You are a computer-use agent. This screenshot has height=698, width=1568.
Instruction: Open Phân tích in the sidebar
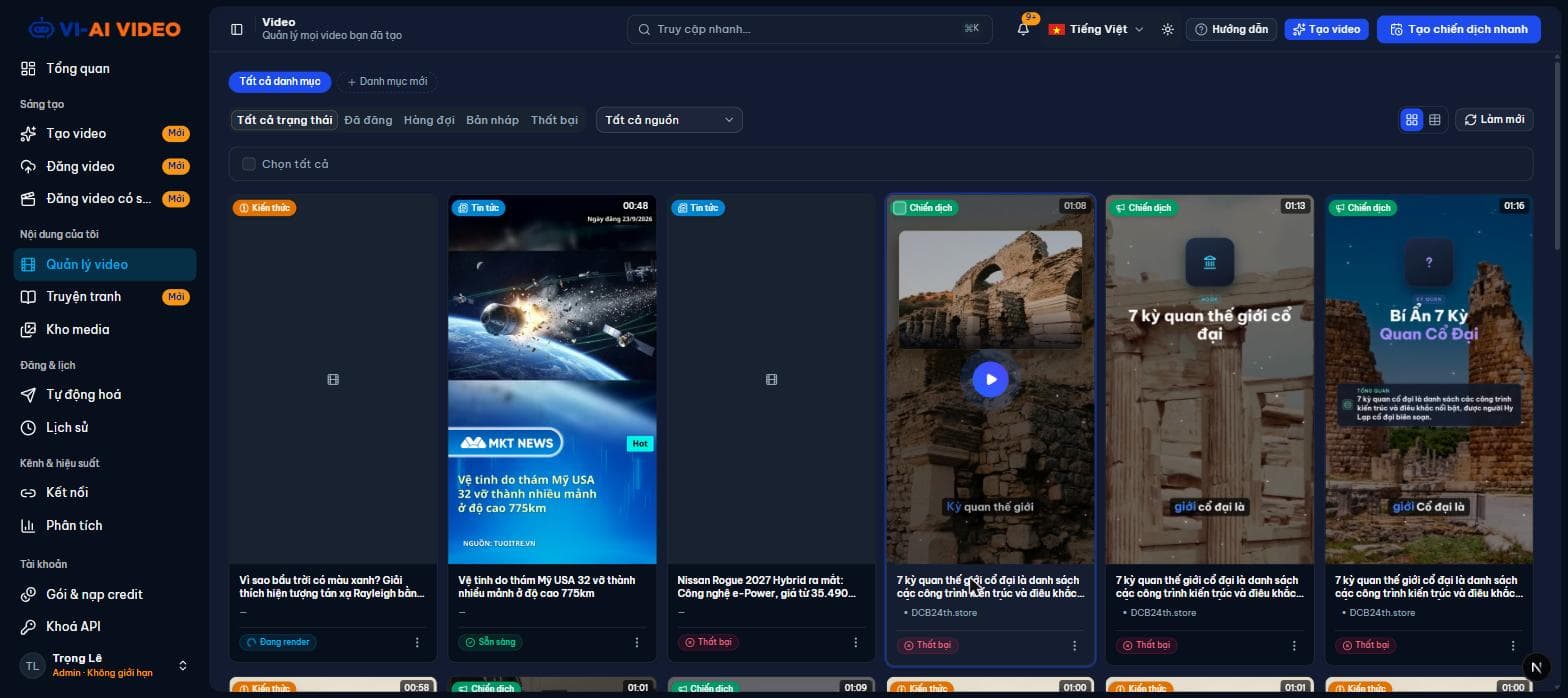105,525
